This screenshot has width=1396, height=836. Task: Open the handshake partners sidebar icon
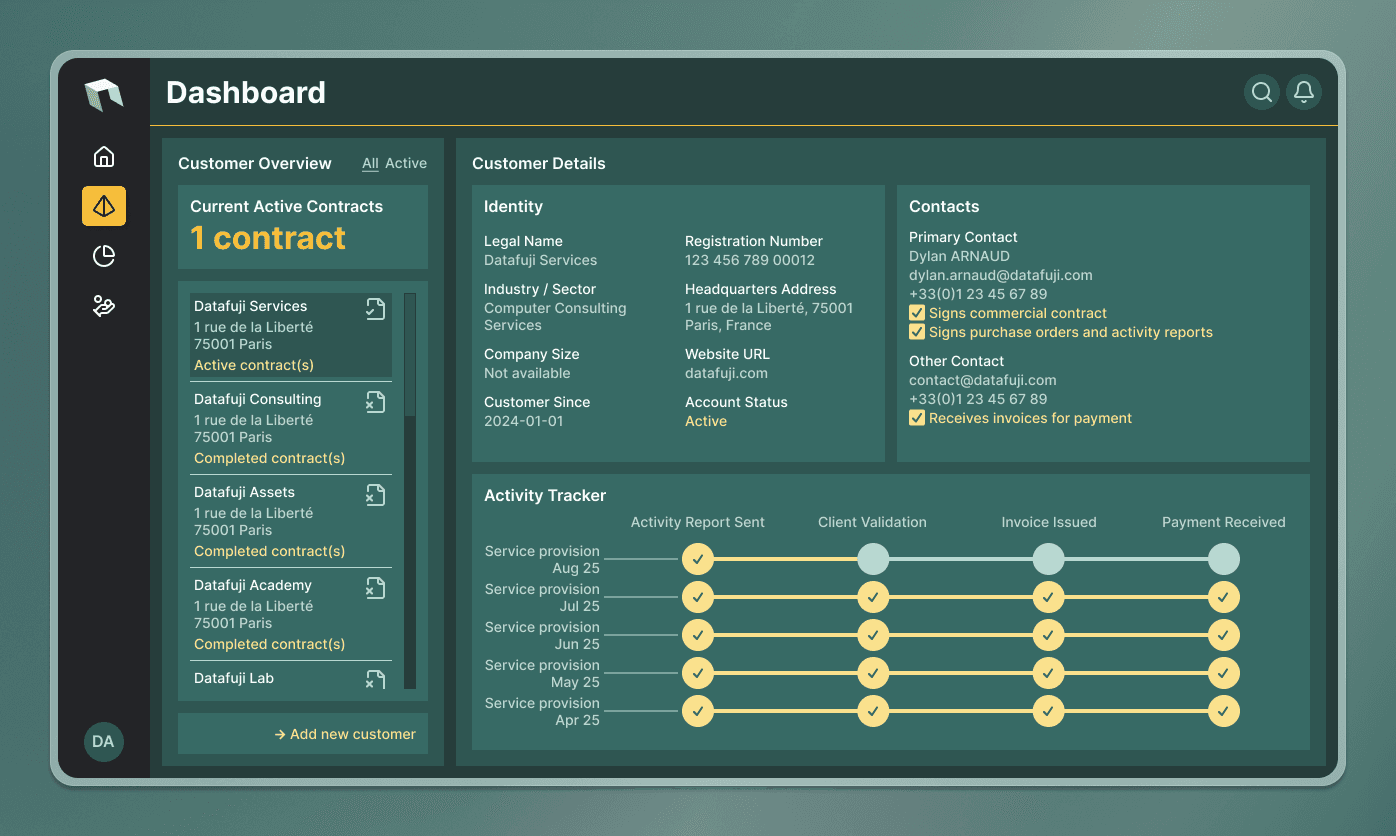pyautogui.click(x=104, y=306)
